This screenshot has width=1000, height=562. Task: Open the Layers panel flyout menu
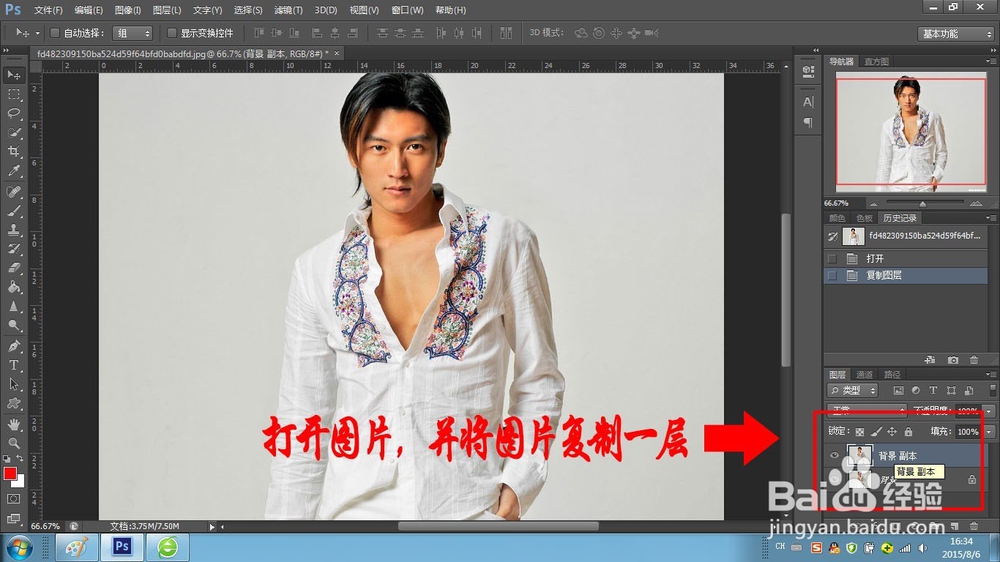[990, 374]
